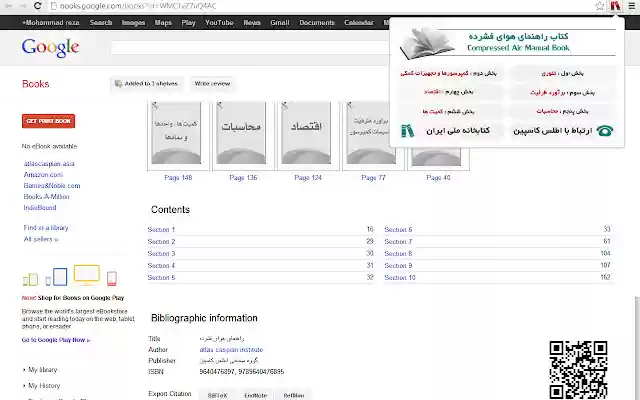Open Maps in the Google bar
The image size is (640, 400).
coord(163,23)
